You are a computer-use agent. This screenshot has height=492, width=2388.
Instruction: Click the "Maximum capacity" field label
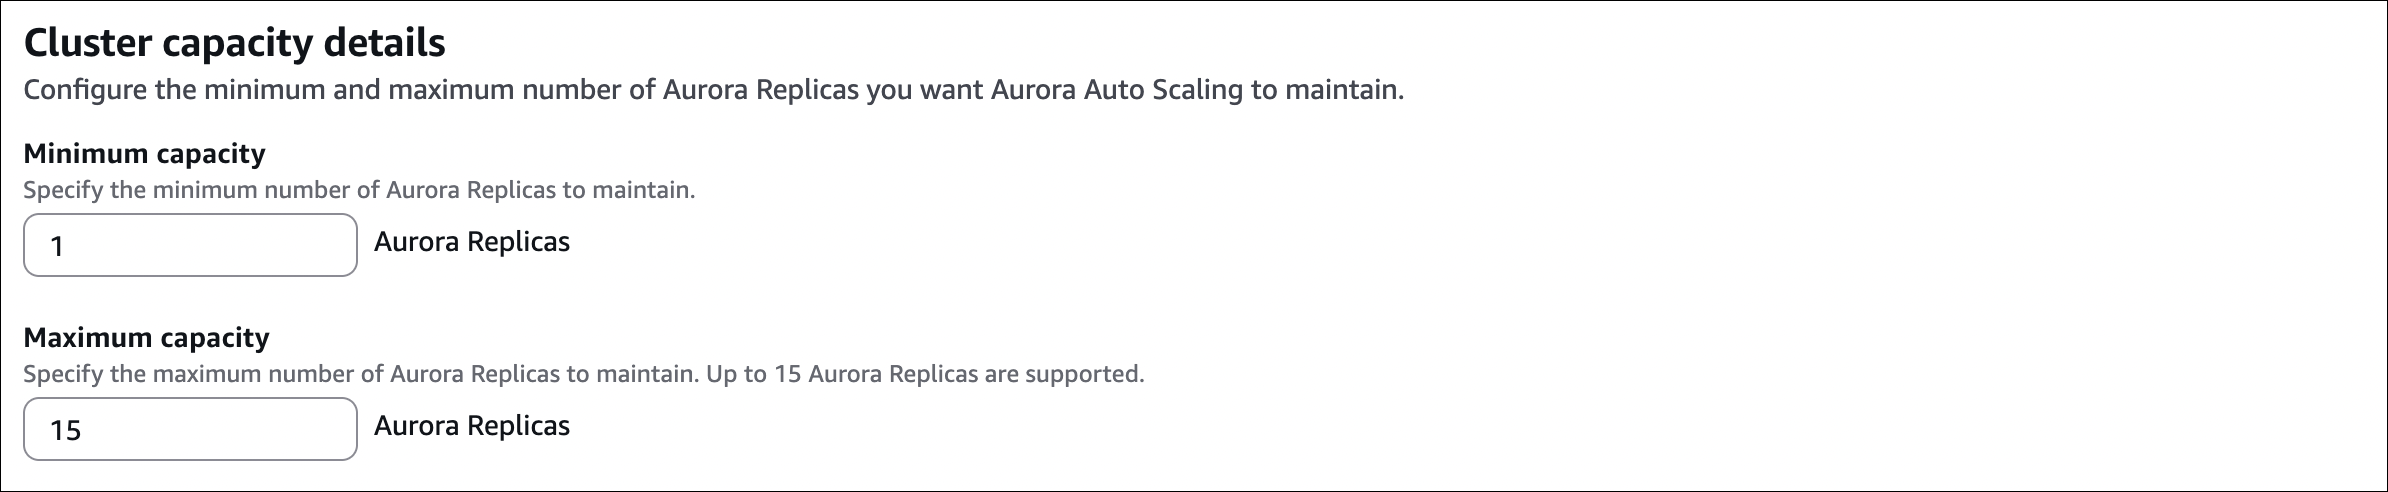click(x=146, y=338)
